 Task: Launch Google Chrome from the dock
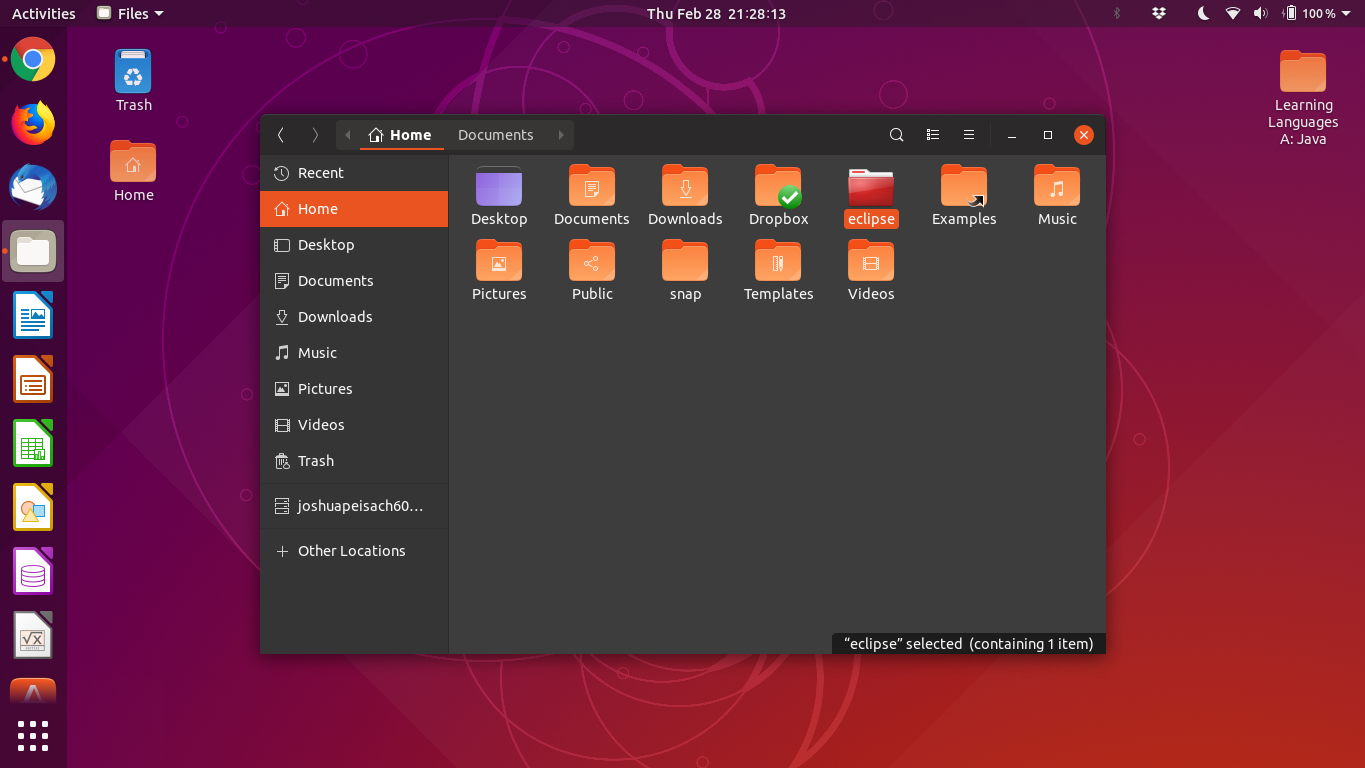[33, 59]
